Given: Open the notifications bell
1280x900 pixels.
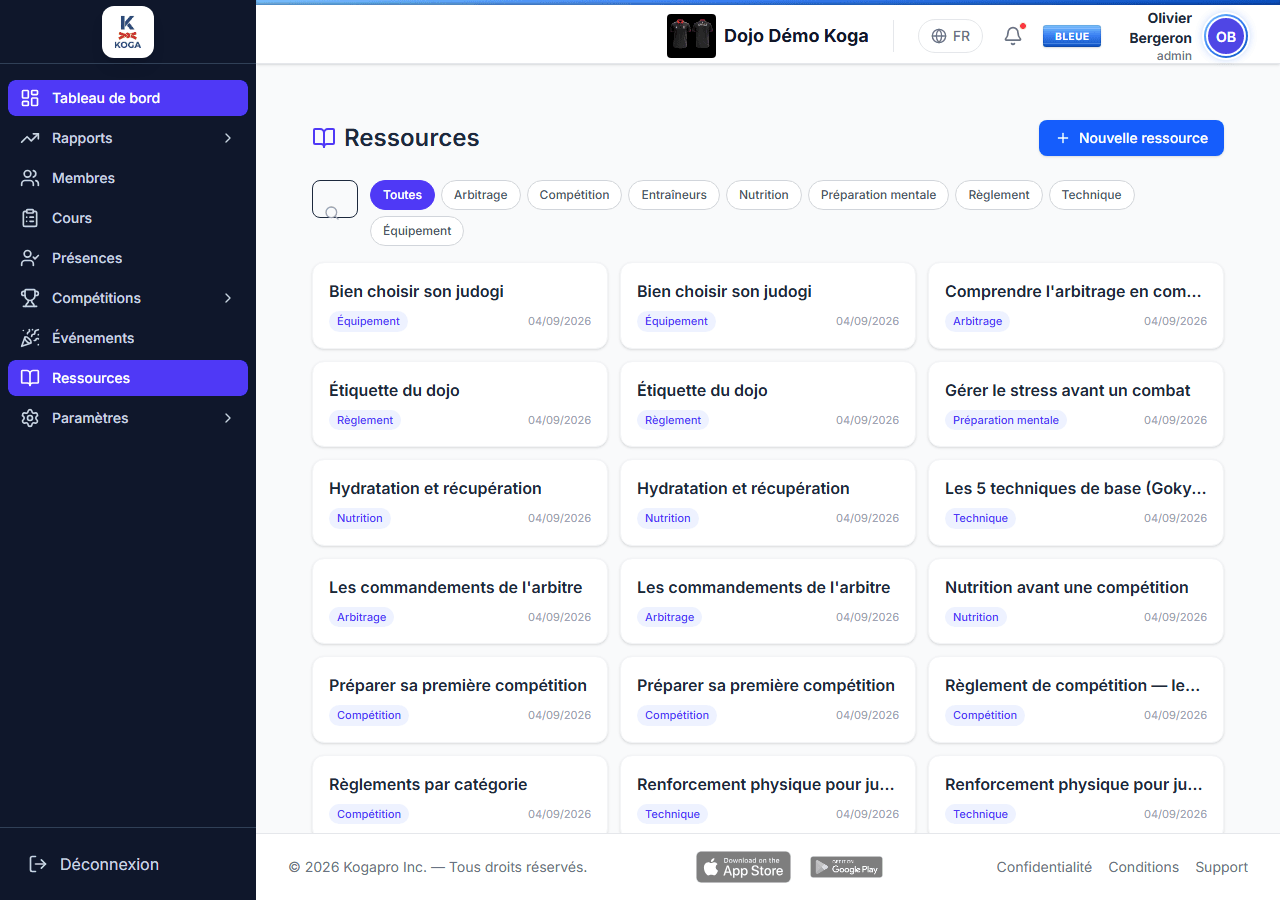Looking at the screenshot, I should tap(1013, 37).
